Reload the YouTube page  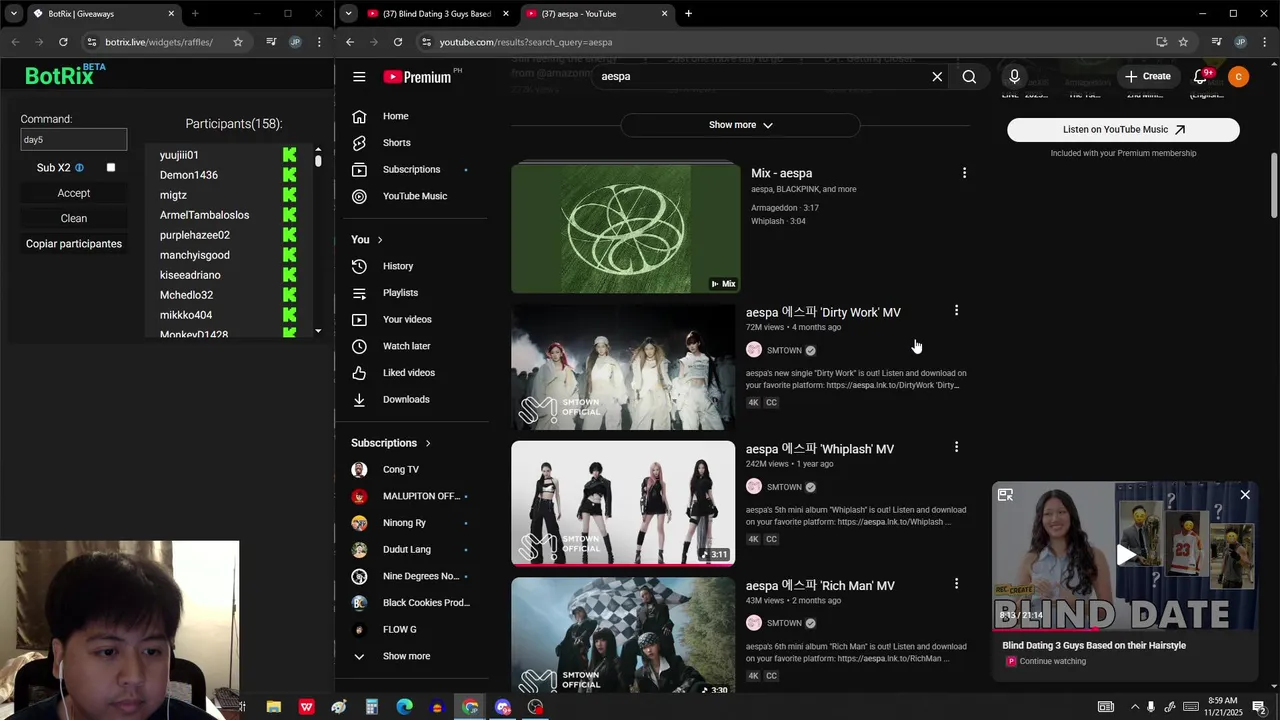[398, 42]
